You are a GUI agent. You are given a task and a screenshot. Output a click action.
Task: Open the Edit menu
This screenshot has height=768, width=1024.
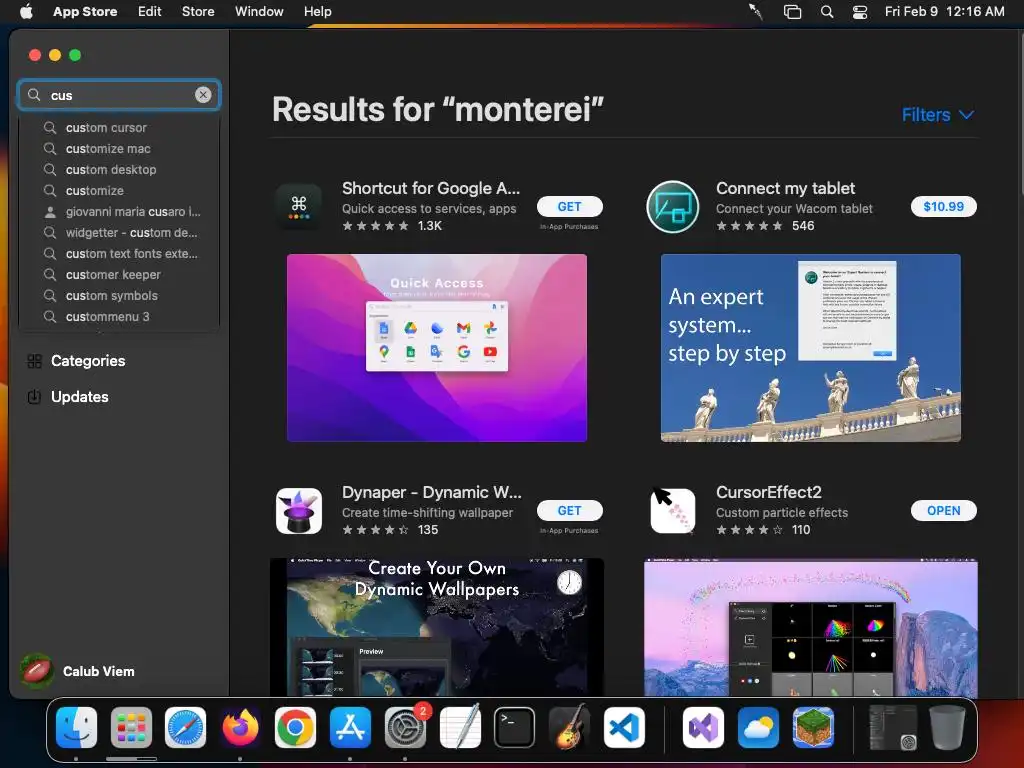(150, 12)
